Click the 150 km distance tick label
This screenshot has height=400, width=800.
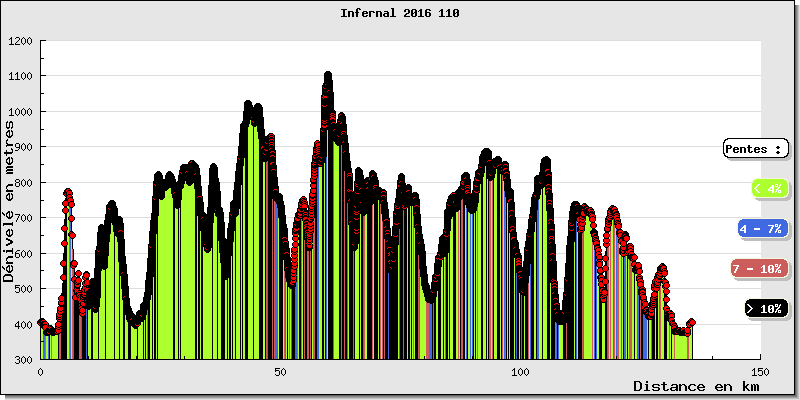pyautogui.click(x=760, y=371)
